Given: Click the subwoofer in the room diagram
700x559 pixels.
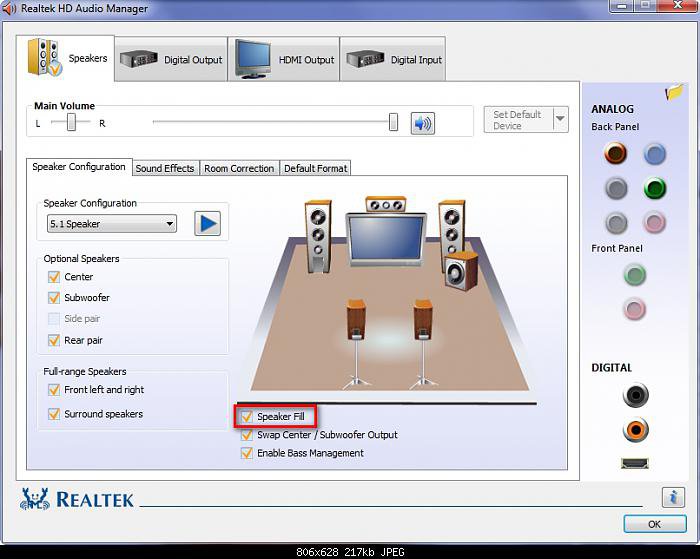Looking at the screenshot, I should pyautogui.click(x=461, y=271).
